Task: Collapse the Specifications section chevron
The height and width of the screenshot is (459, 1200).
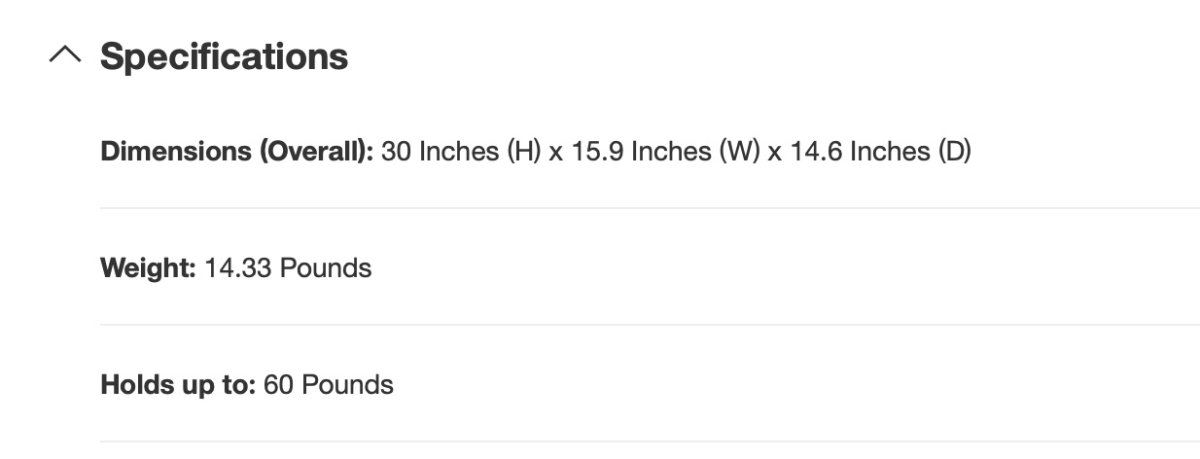Action: click(x=65, y=56)
